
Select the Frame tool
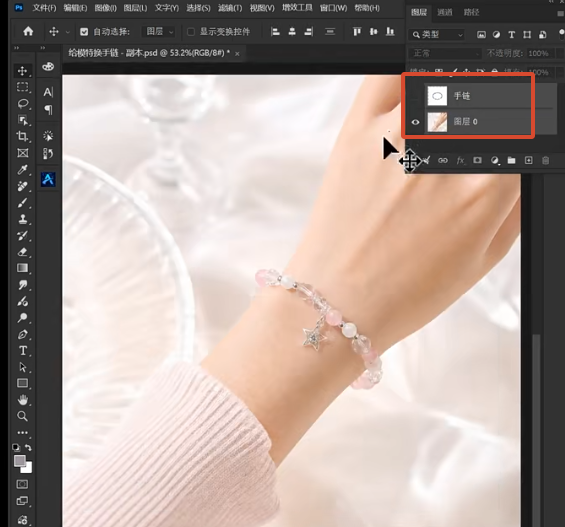(x=22, y=153)
